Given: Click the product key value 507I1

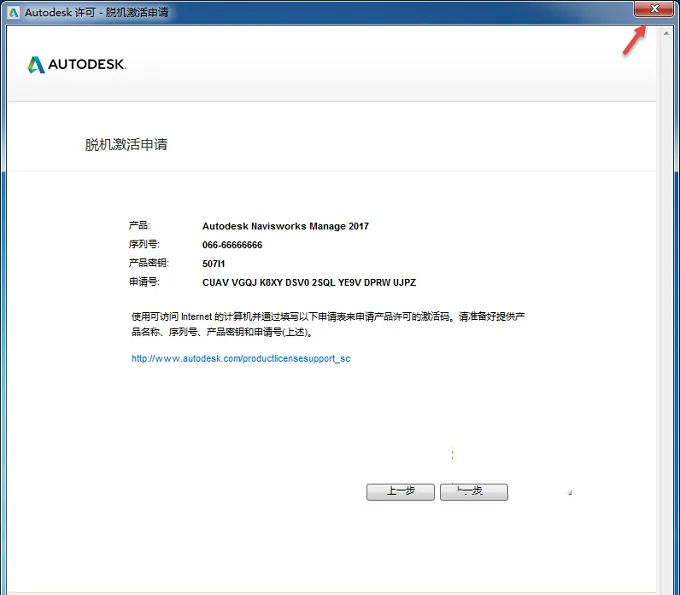Looking at the screenshot, I should point(213,264).
